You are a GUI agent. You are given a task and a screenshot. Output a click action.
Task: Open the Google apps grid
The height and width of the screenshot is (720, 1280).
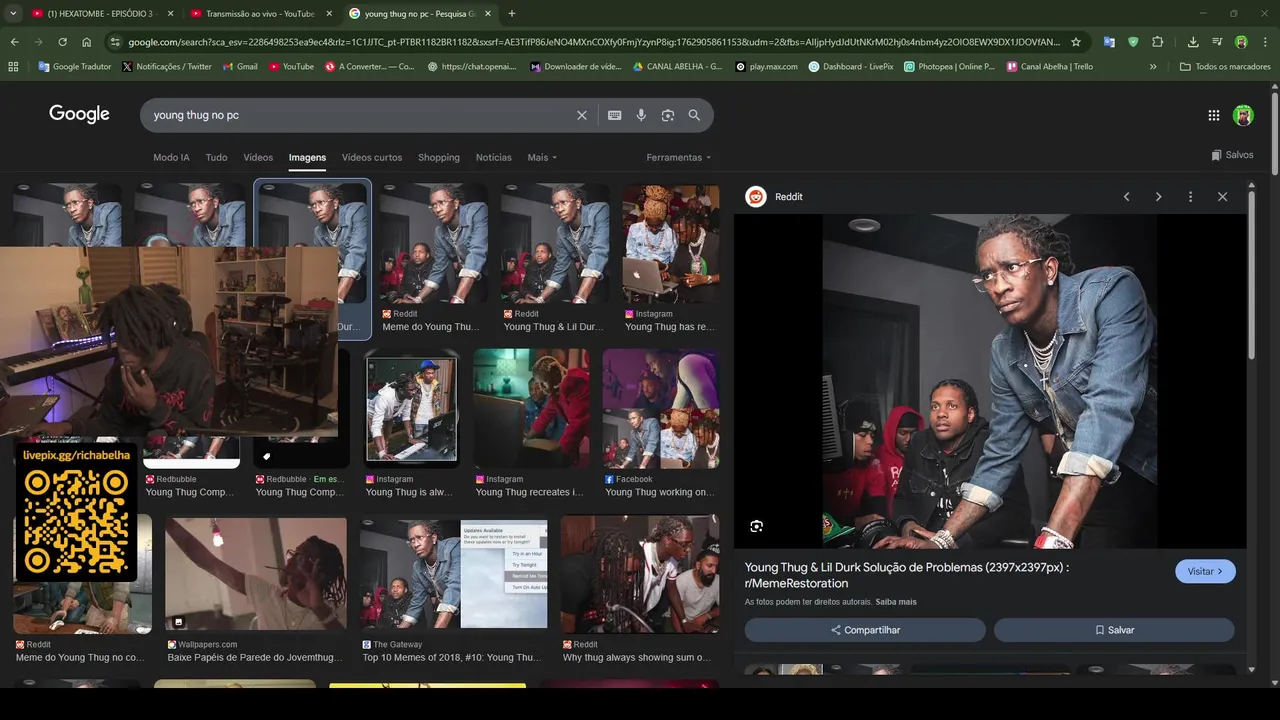click(x=1213, y=115)
